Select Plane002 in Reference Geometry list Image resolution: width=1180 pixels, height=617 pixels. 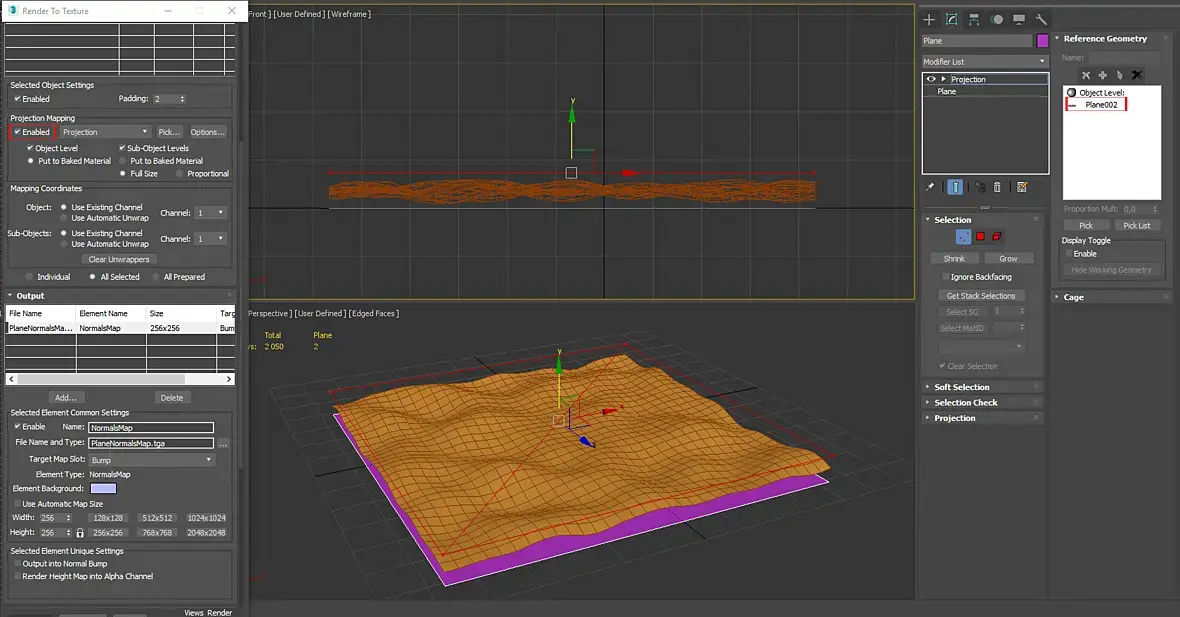tap(1101, 105)
